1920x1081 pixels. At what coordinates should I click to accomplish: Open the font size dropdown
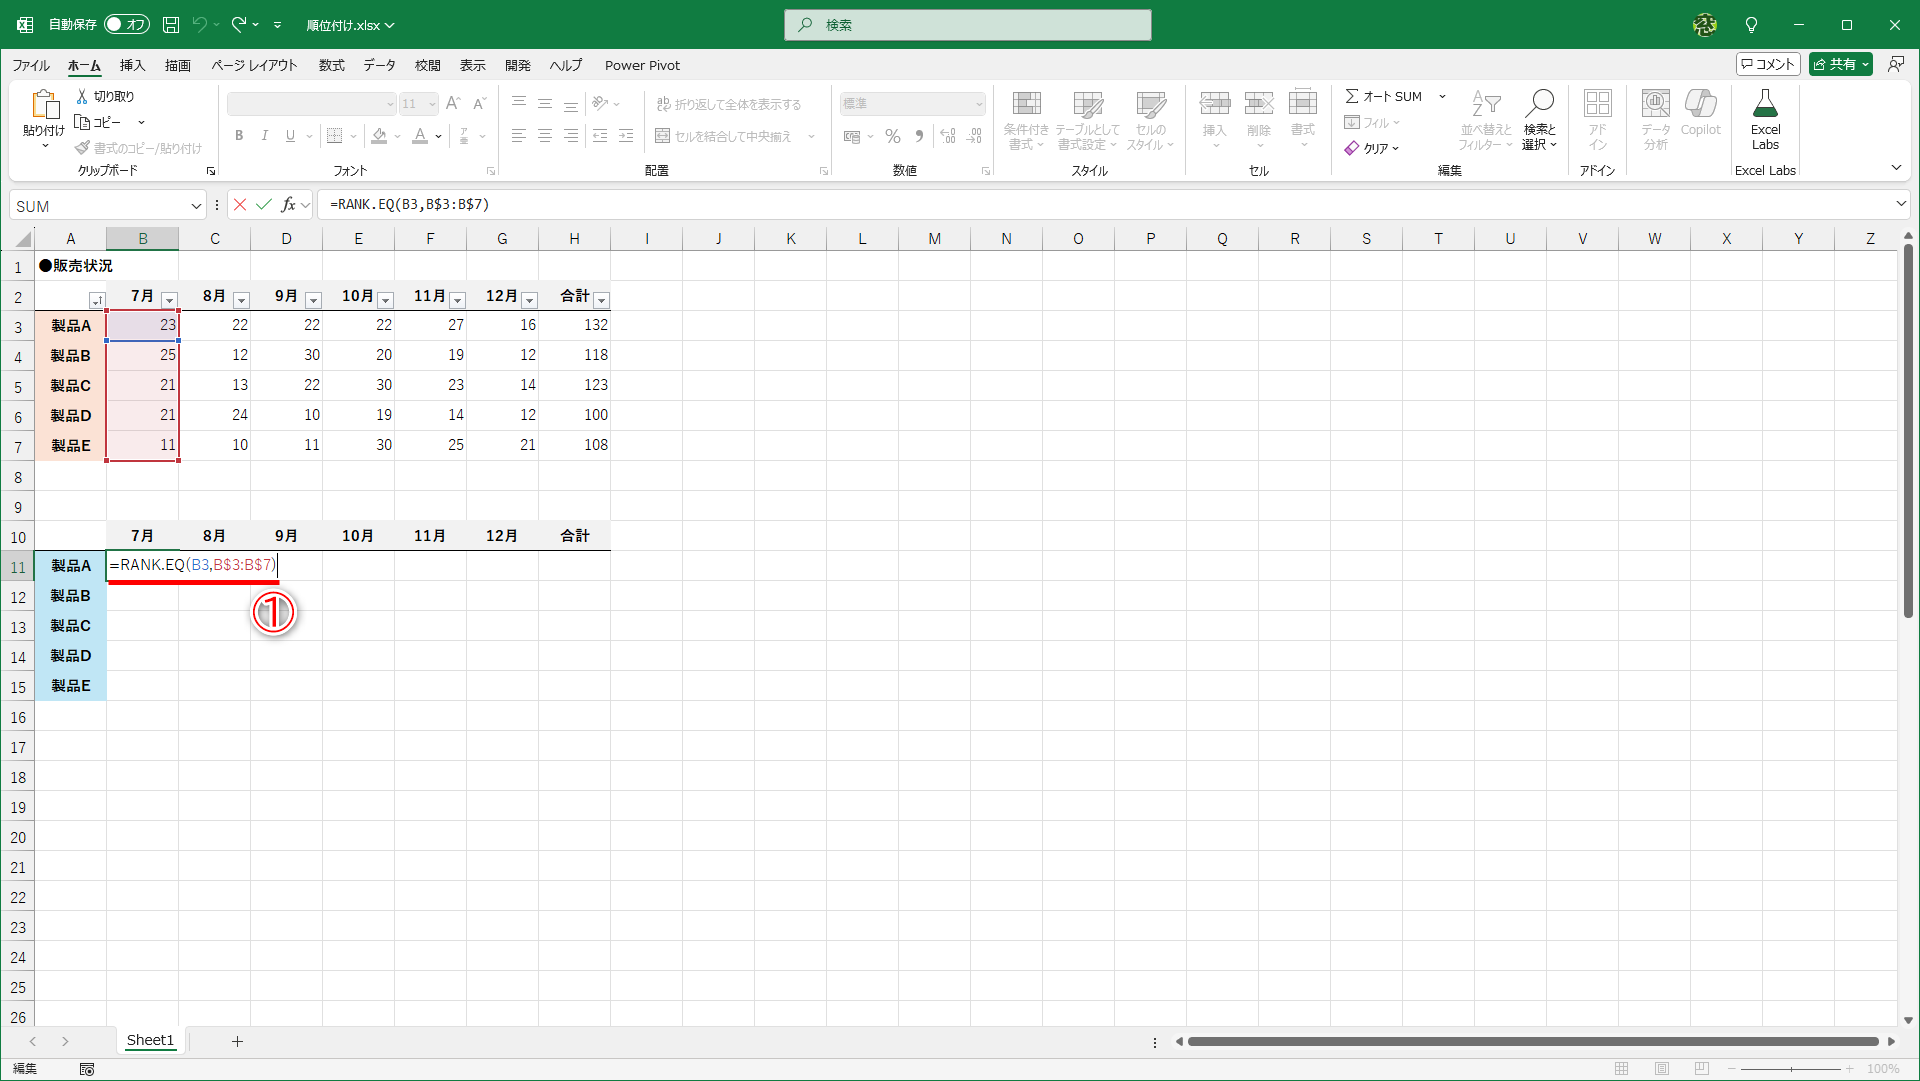431,103
